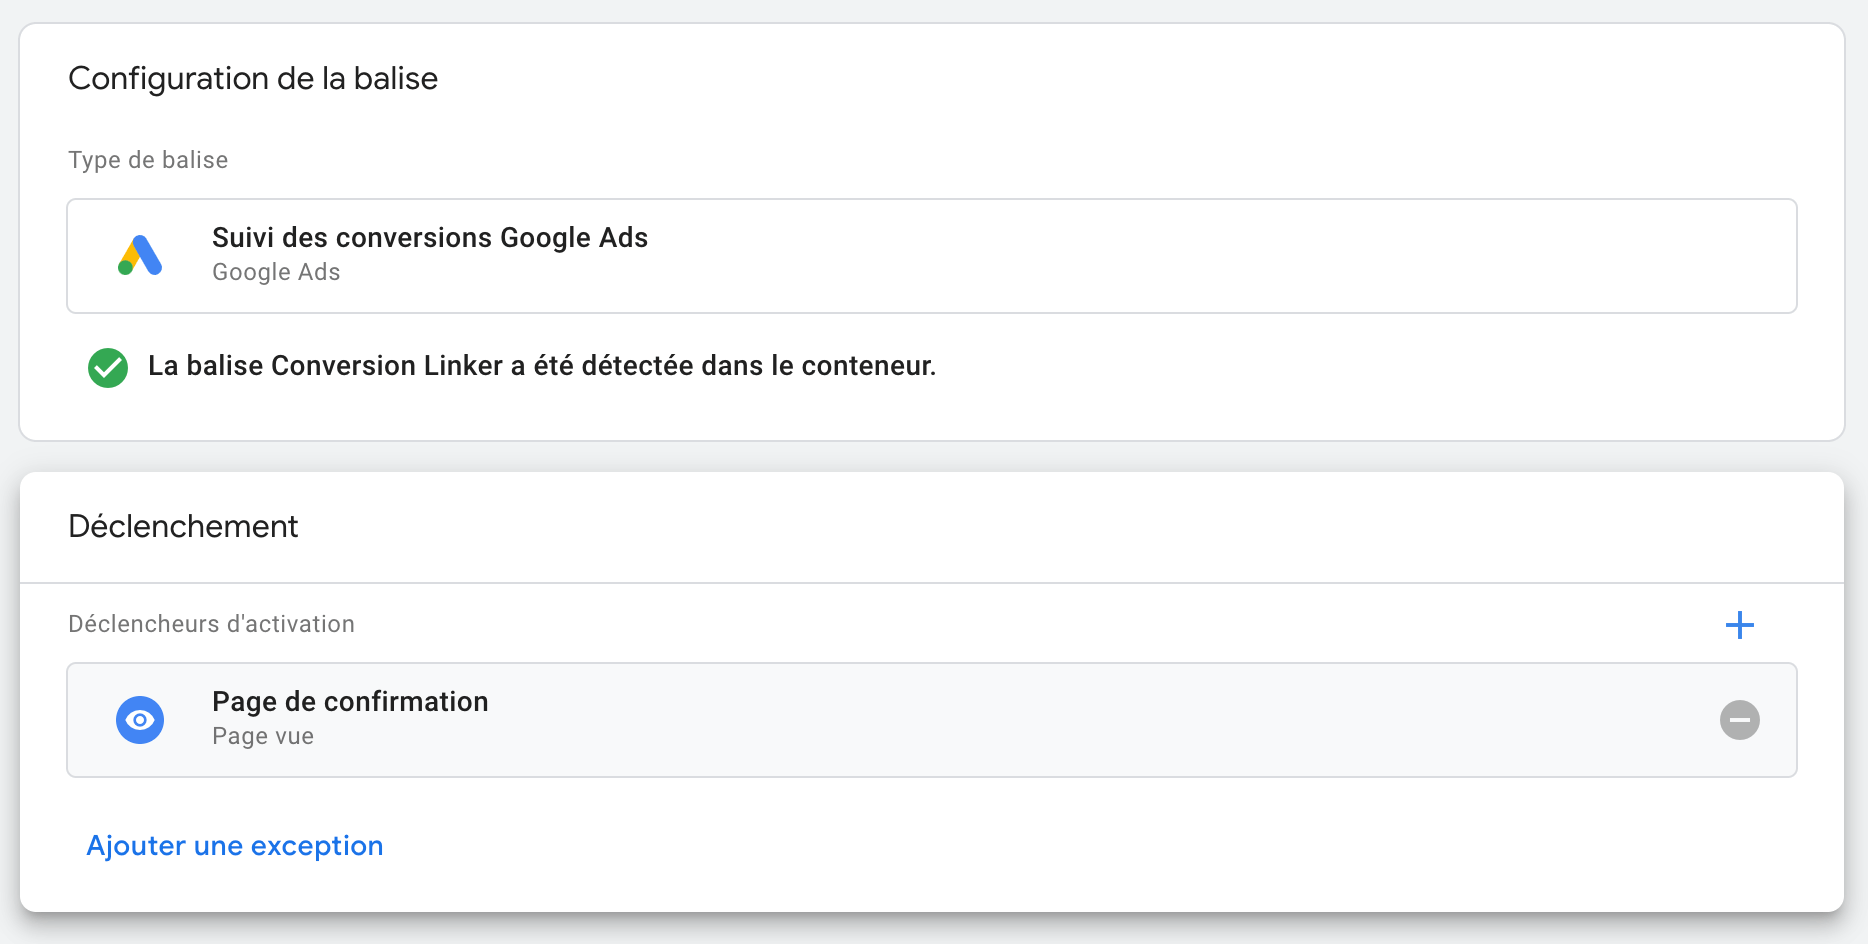Viewport: 1868px width, 944px height.
Task: Open the Ajouter une exception link
Action: (x=235, y=846)
